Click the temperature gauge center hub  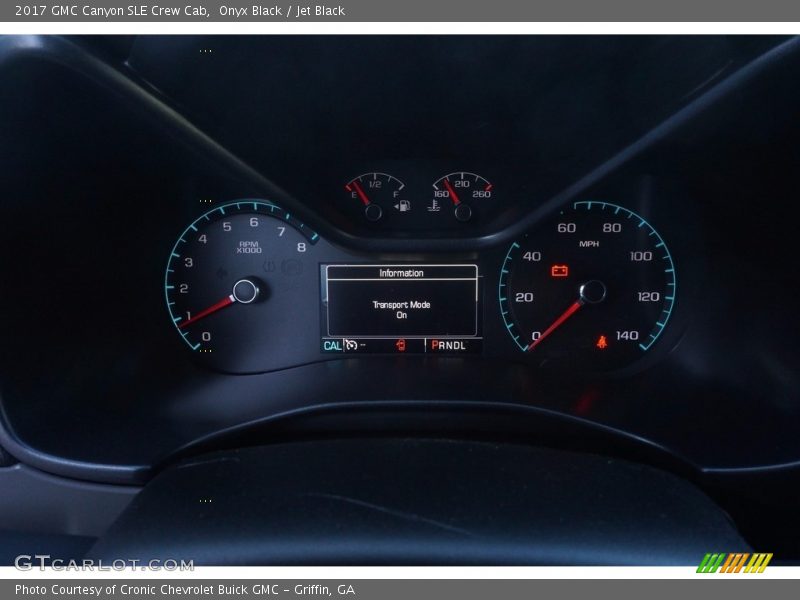tap(463, 212)
